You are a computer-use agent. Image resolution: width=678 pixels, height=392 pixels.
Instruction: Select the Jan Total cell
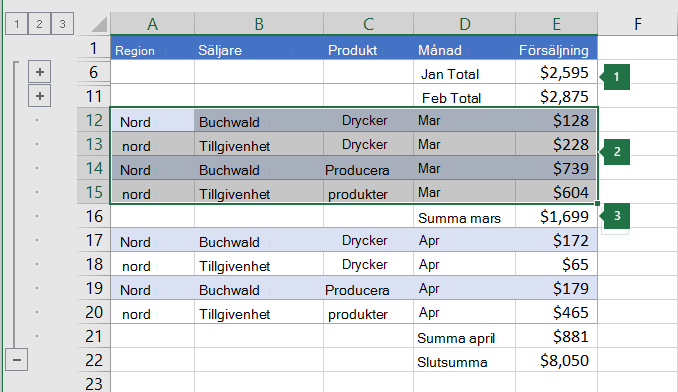464,72
